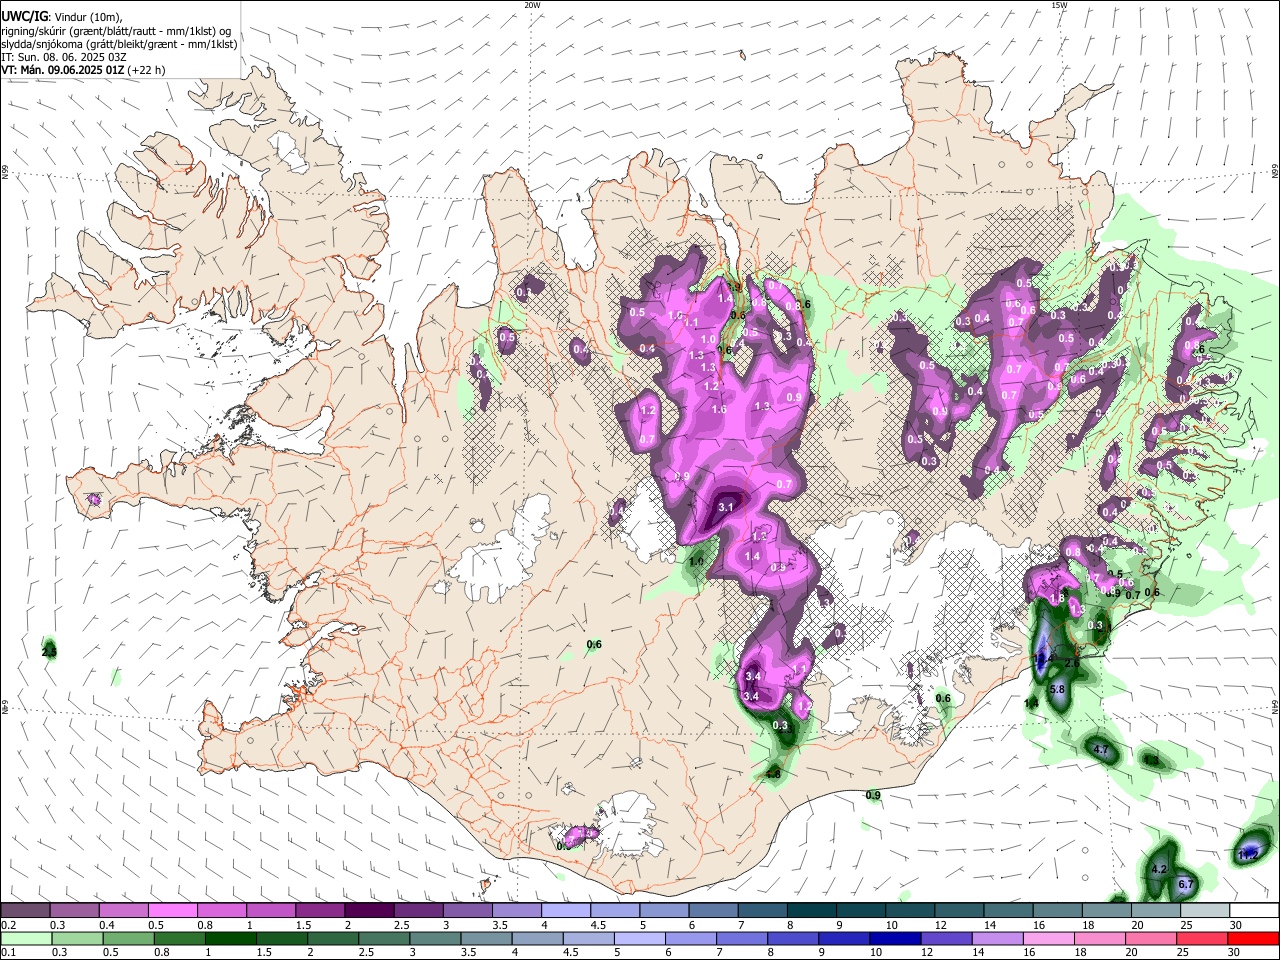This screenshot has width=1280, height=960.
Task: Pick the dark teal 8–9 upper legend swatch
Action: point(811,911)
